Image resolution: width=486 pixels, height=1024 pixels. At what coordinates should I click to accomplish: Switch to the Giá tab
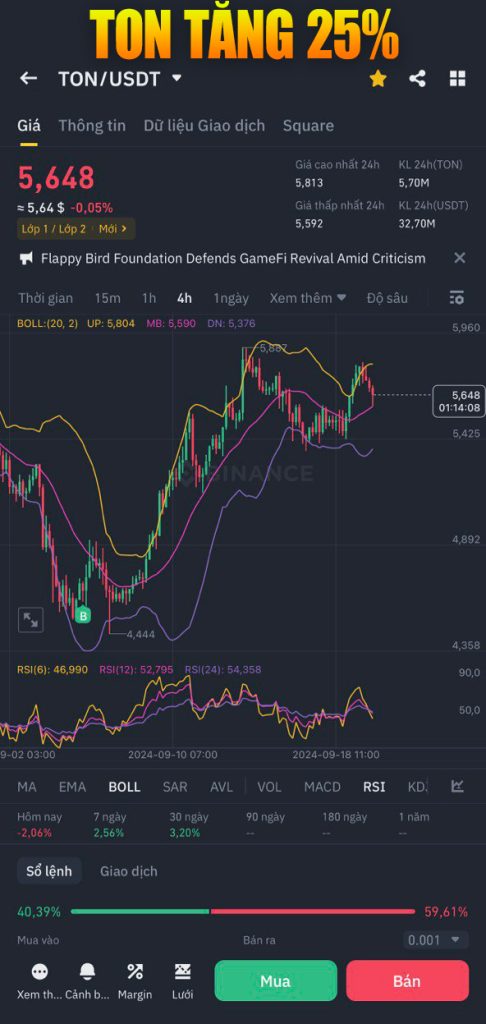click(29, 125)
